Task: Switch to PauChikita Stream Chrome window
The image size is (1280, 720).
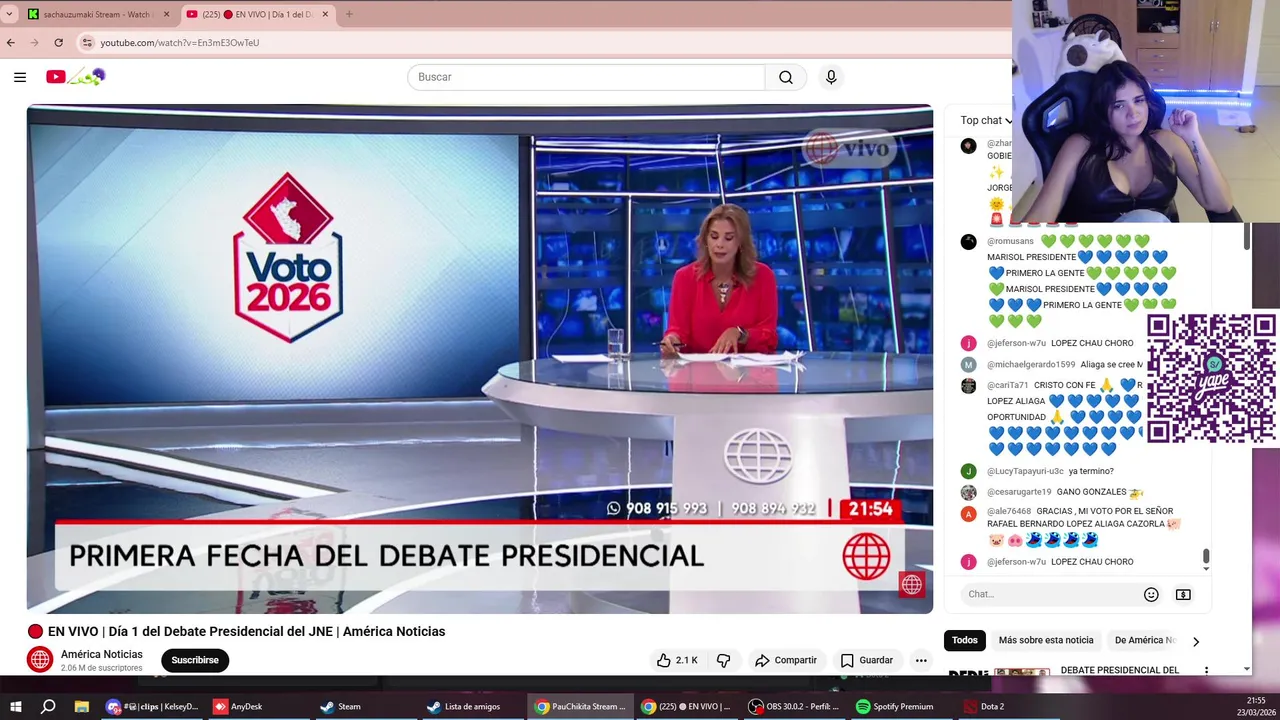Action: point(580,706)
